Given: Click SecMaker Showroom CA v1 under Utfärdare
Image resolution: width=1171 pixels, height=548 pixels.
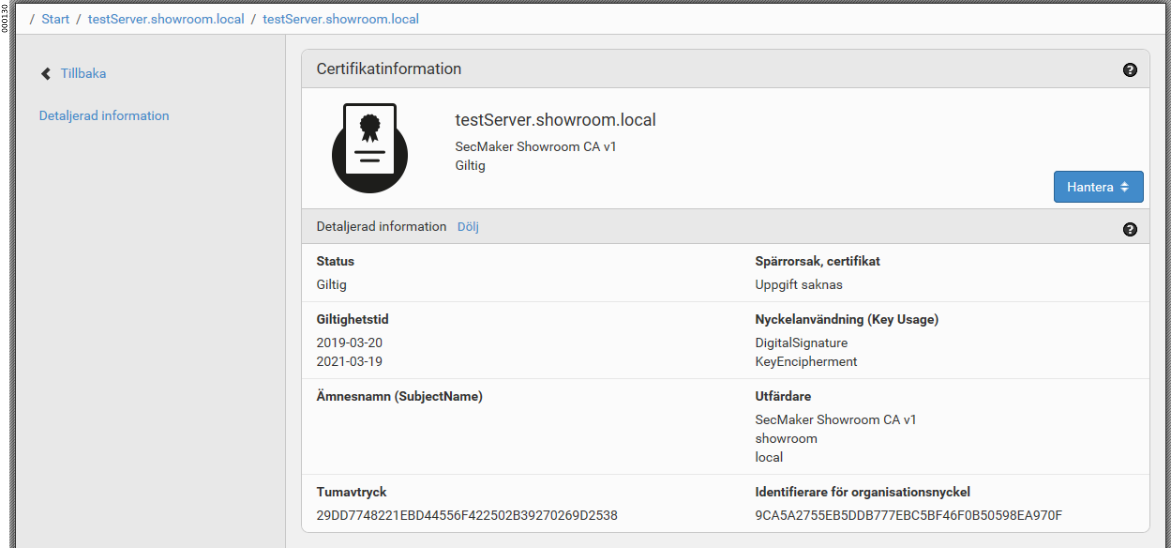Looking at the screenshot, I should 835,420.
